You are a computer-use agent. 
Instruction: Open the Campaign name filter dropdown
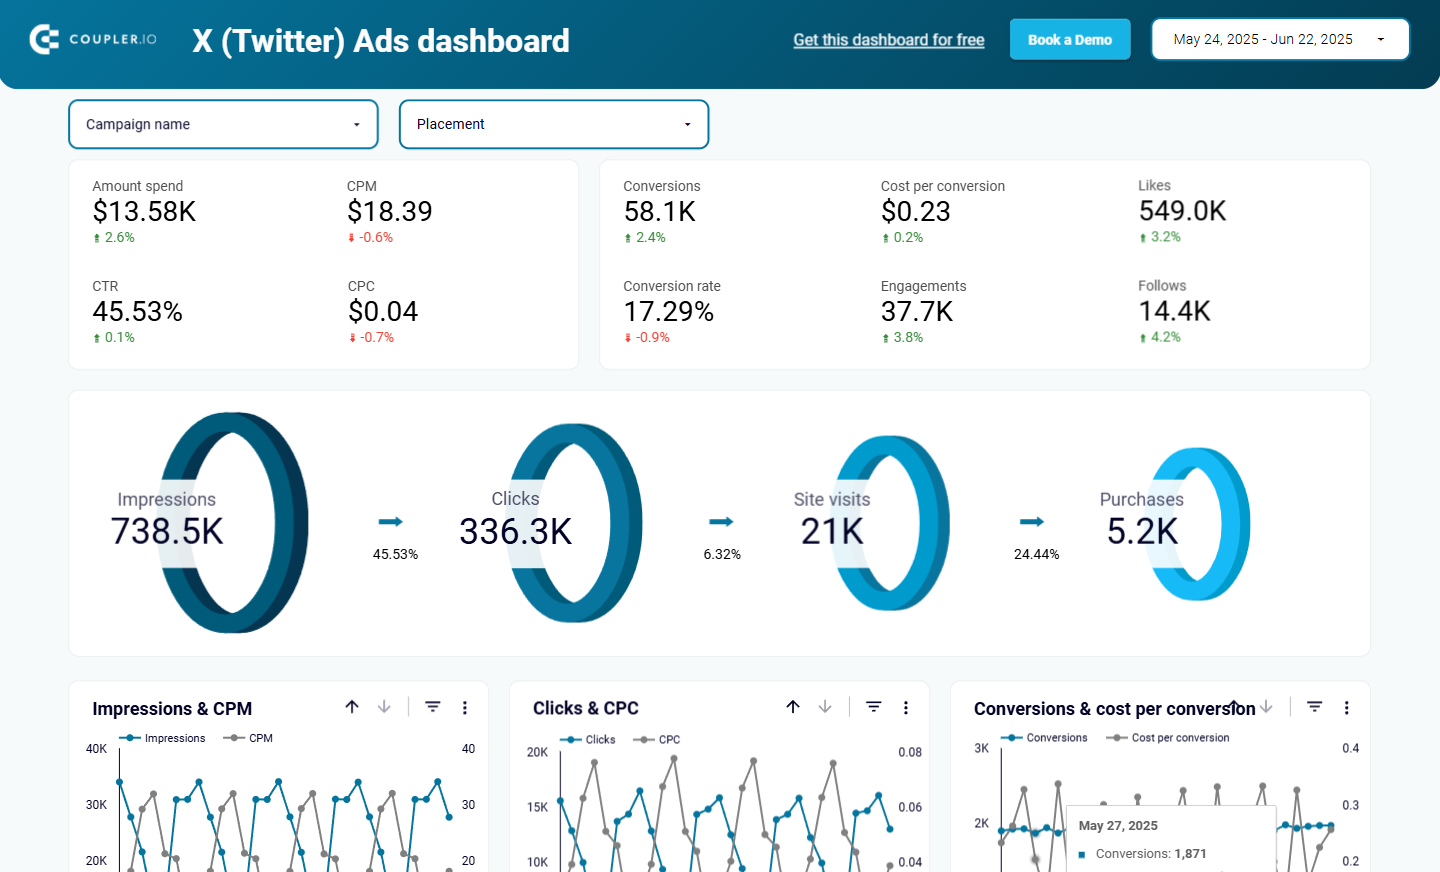click(x=223, y=124)
